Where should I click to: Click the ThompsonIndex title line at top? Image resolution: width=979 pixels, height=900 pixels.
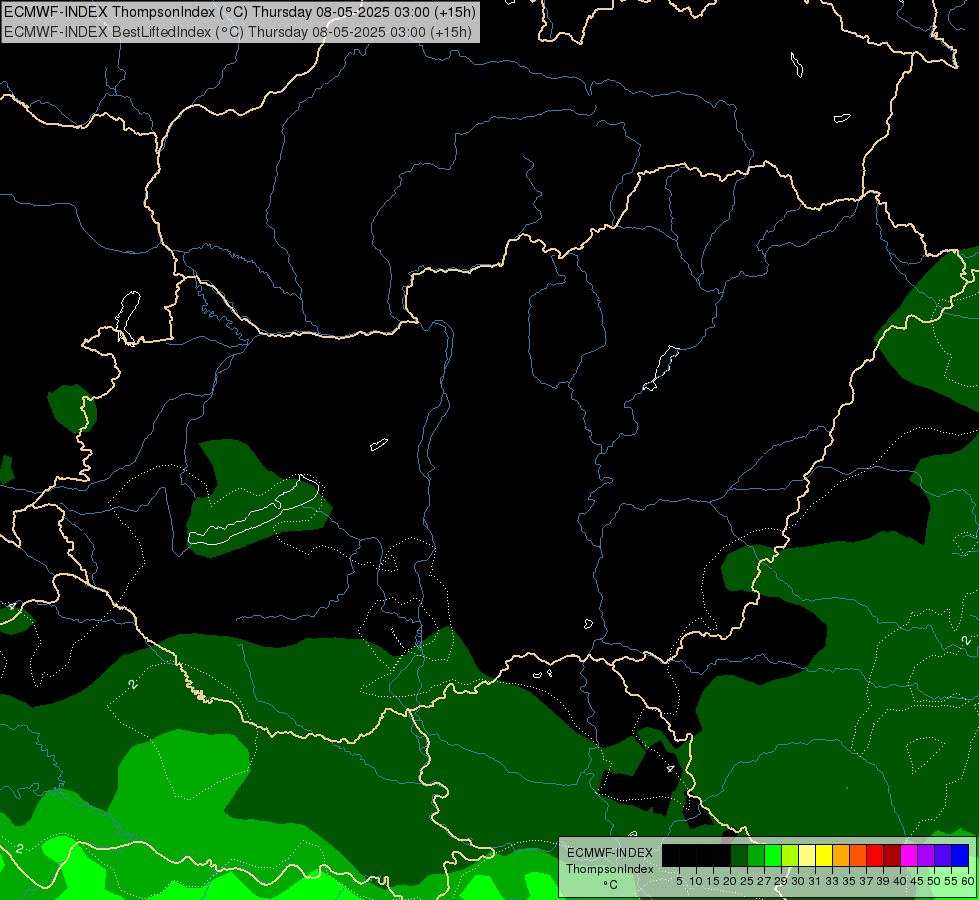pos(240,11)
